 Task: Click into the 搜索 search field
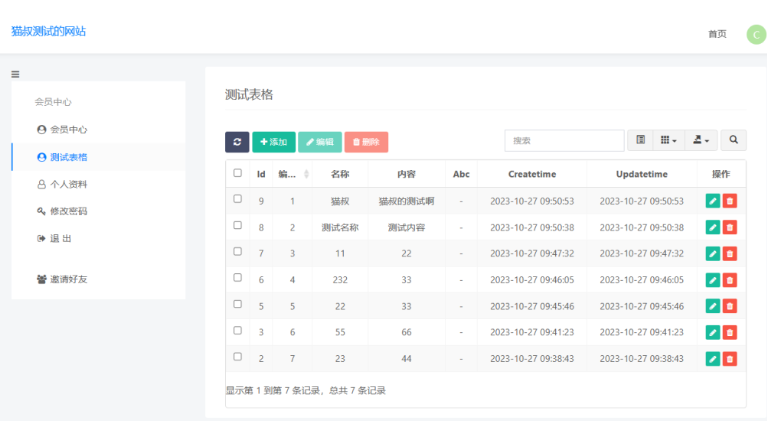pos(564,140)
